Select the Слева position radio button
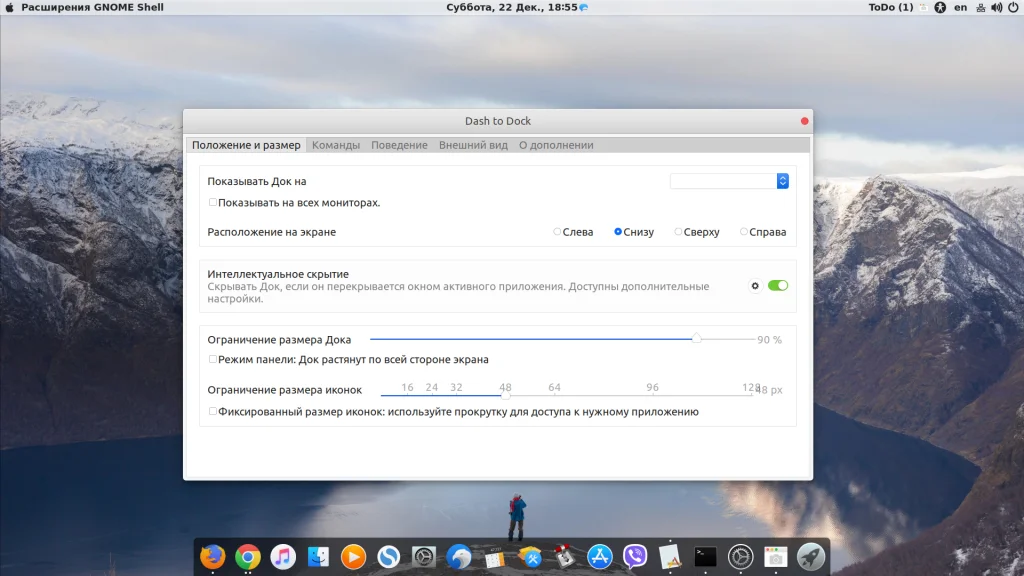The image size is (1024, 576). [x=556, y=232]
